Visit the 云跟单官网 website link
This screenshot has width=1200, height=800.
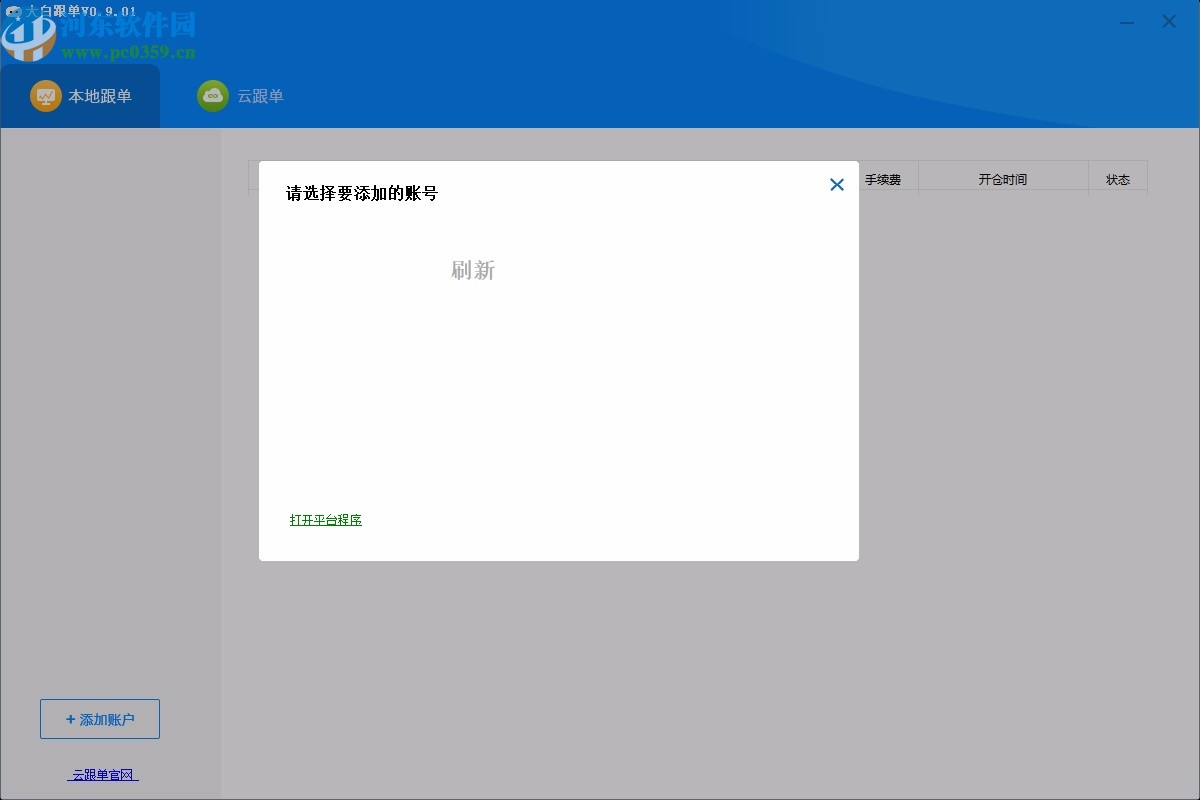[100, 774]
